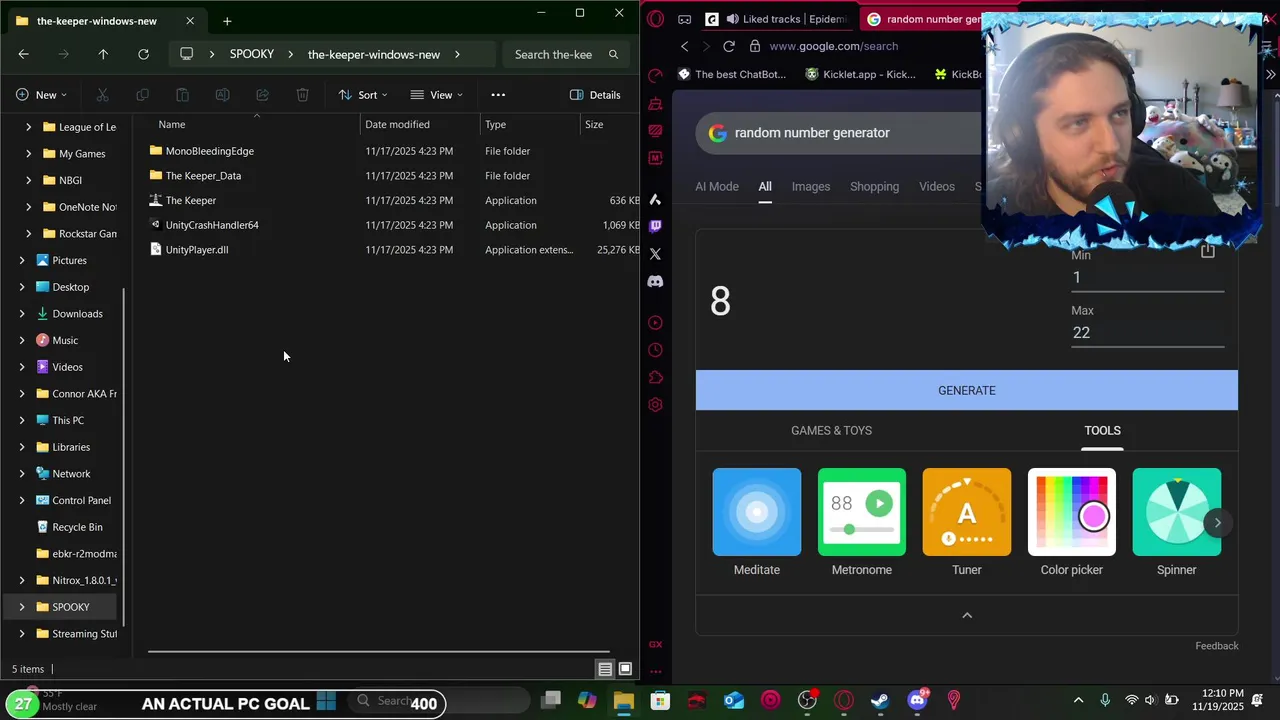Open See more options ellipsis in Explorer
The height and width of the screenshot is (720, 1280).
pyautogui.click(x=498, y=95)
